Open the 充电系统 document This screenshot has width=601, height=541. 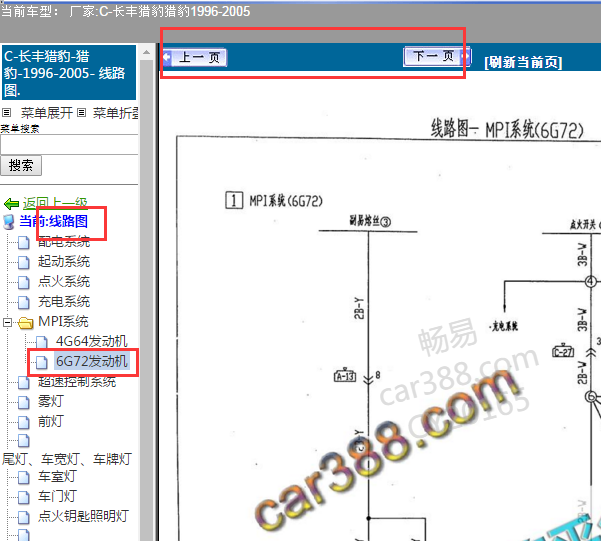(x=64, y=301)
